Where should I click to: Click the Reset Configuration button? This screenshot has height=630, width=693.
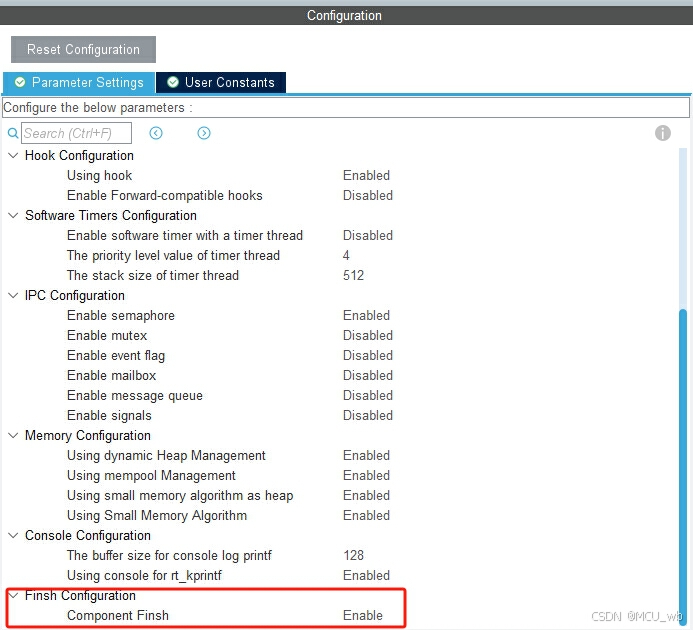tap(83, 49)
